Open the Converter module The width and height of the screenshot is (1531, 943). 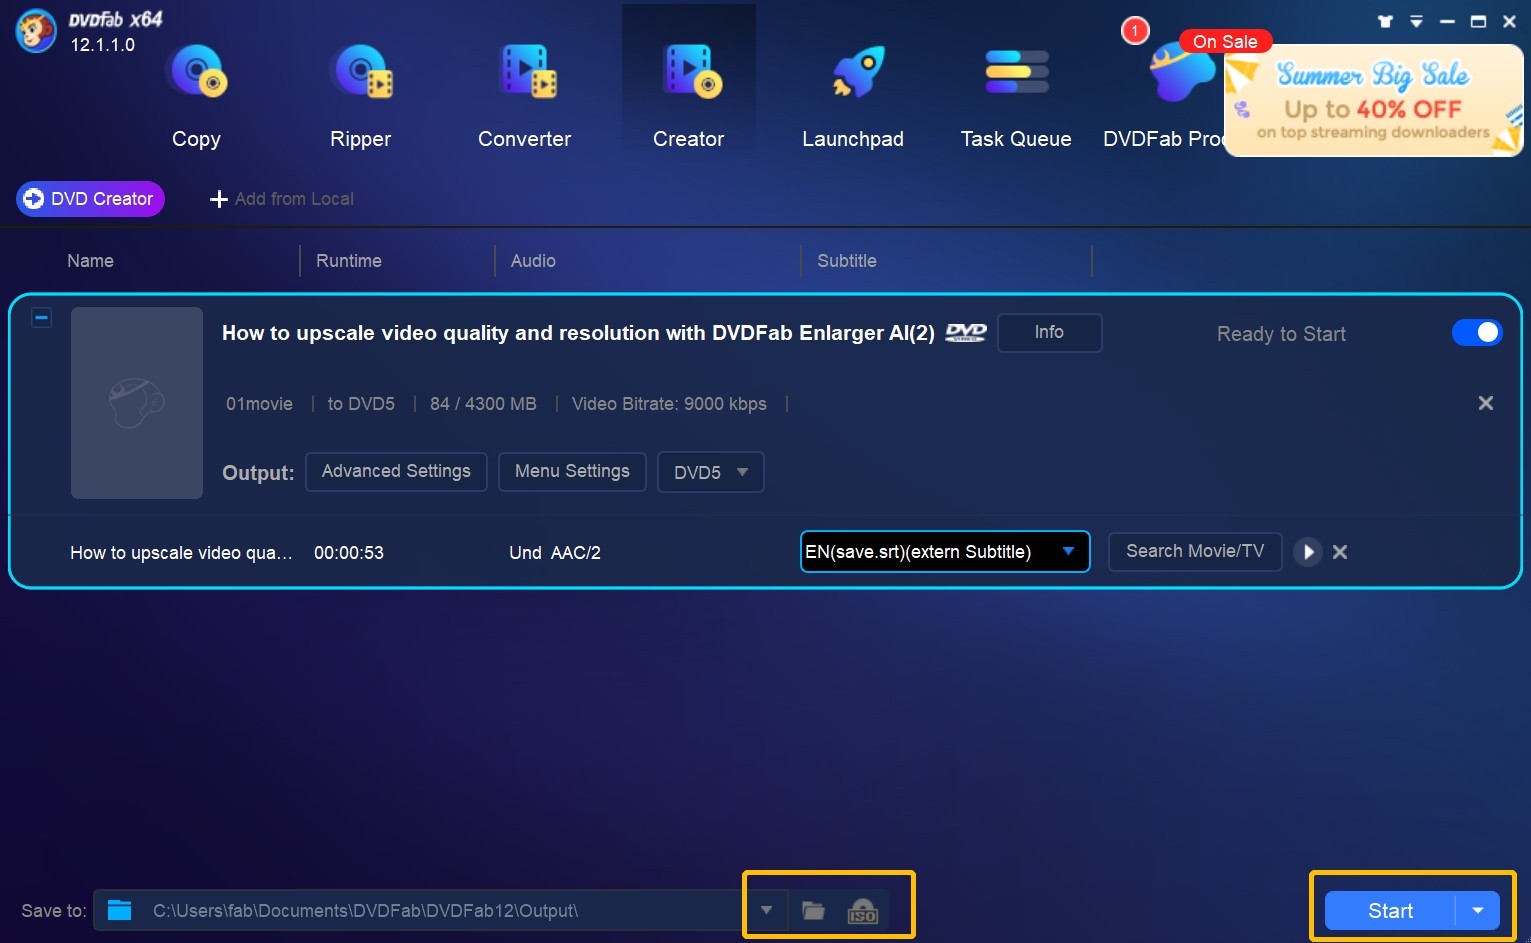(524, 95)
